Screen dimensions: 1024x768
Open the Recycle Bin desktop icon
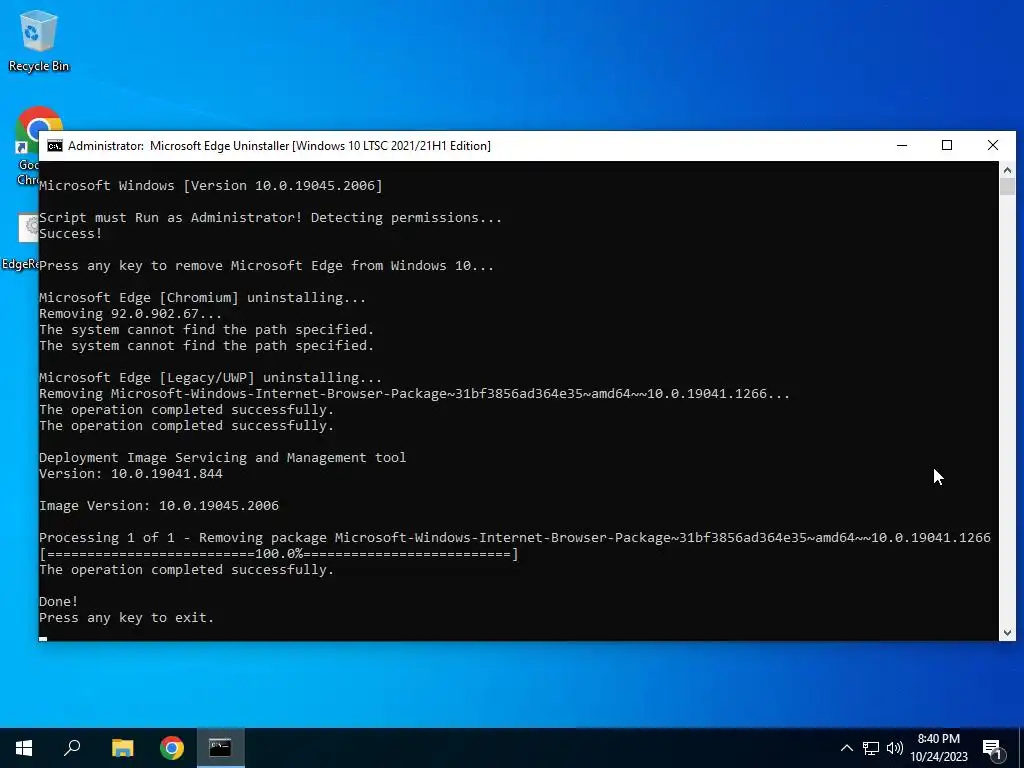(39, 39)
